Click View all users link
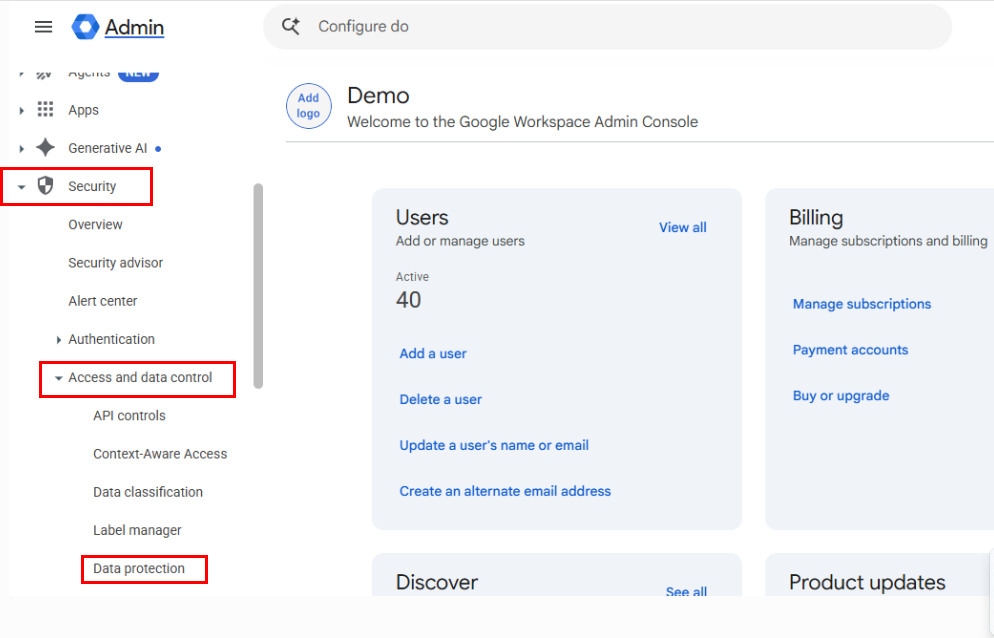Viewport: 994px width, 638px height. tap(682, 227)
